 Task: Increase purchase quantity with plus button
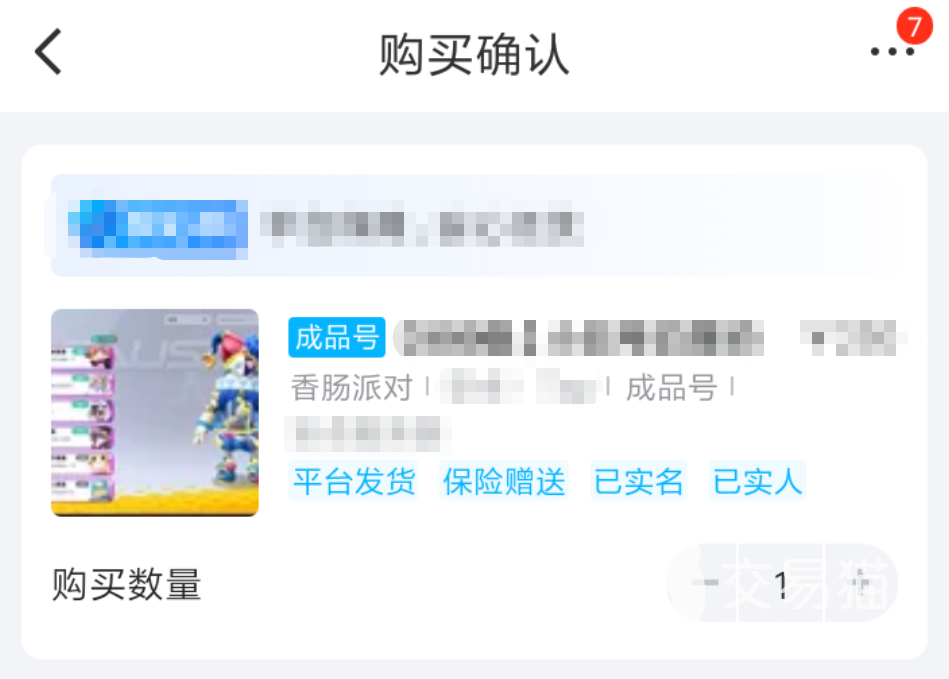[859, 583]
